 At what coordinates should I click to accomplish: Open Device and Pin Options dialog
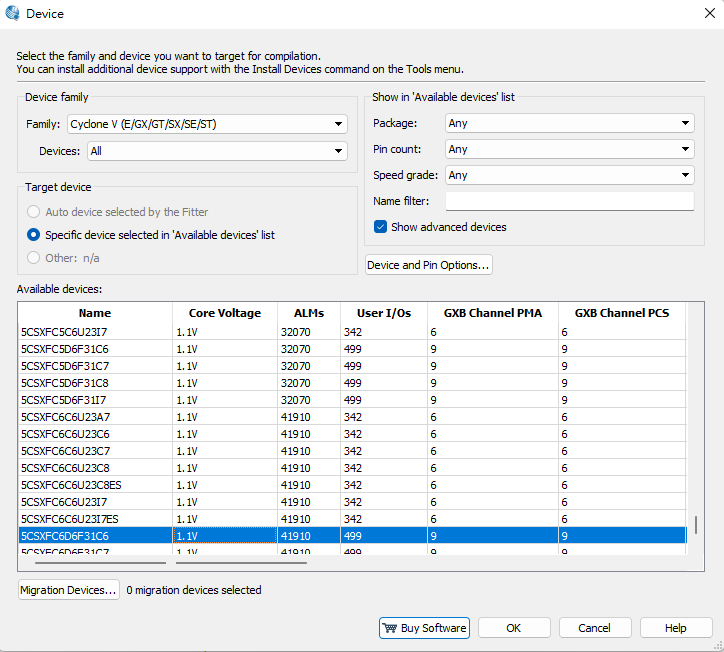pyautogui.click(x=429, y=265)
